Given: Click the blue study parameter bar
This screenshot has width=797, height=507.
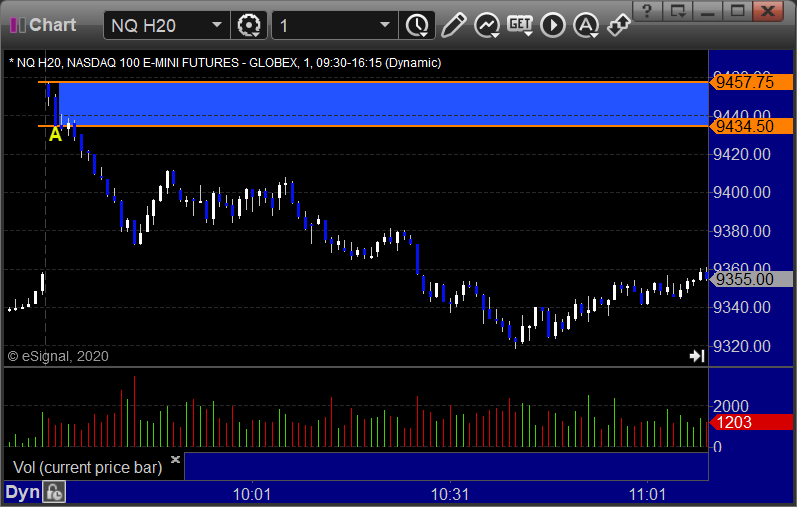Looking at the screenshot, I should click(446, 466).
